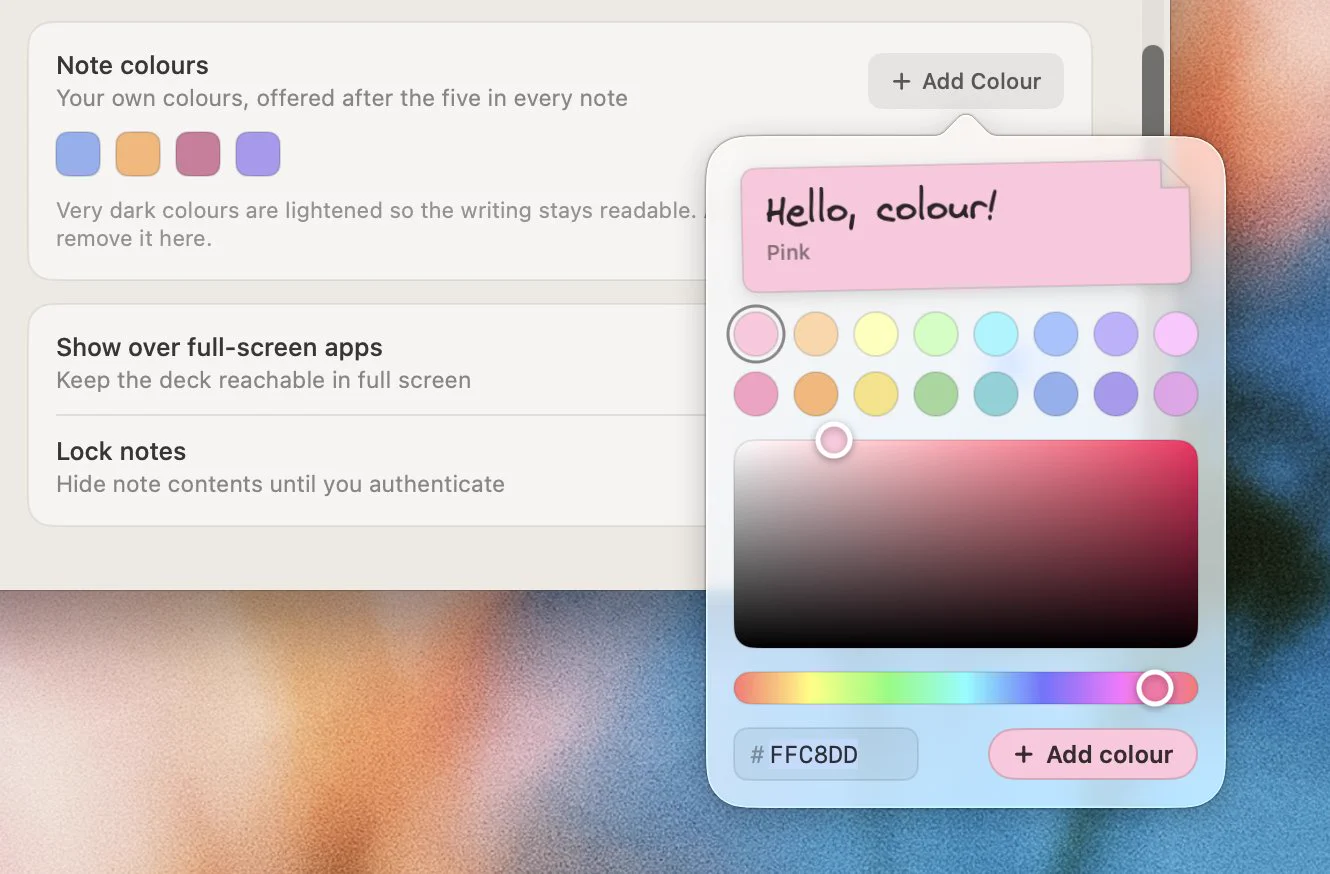
Task: Click "Hide note contents until you authenticate" text
Action: [281, 484]
